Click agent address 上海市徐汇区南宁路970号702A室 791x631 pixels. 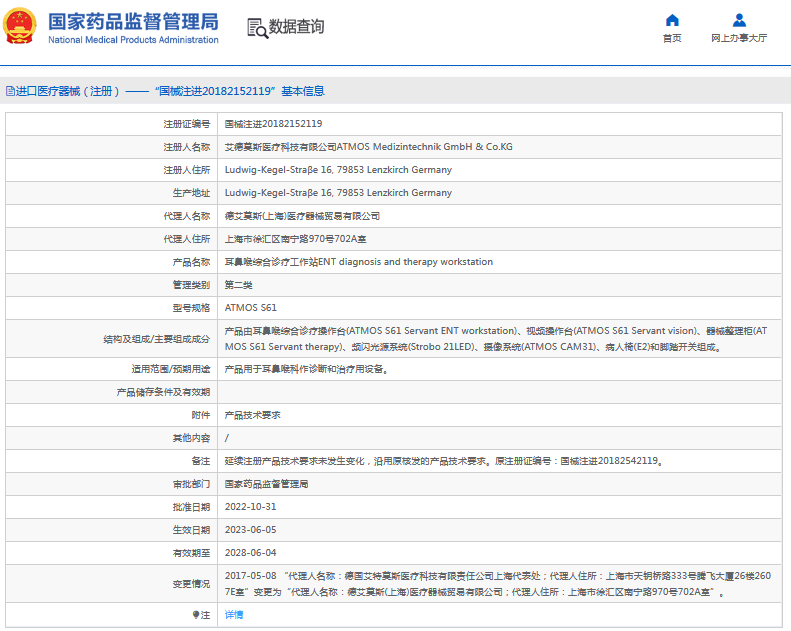coord(295,239)
